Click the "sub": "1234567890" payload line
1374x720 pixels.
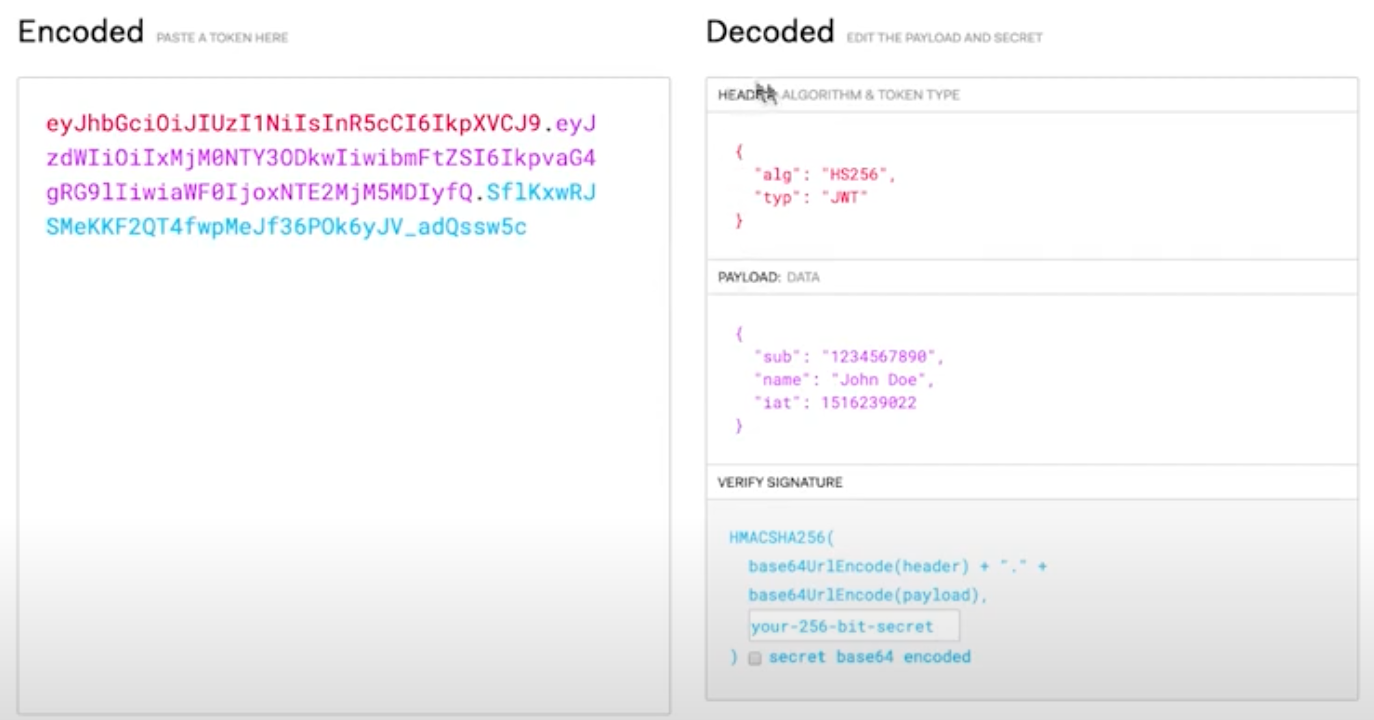(848, 357)
